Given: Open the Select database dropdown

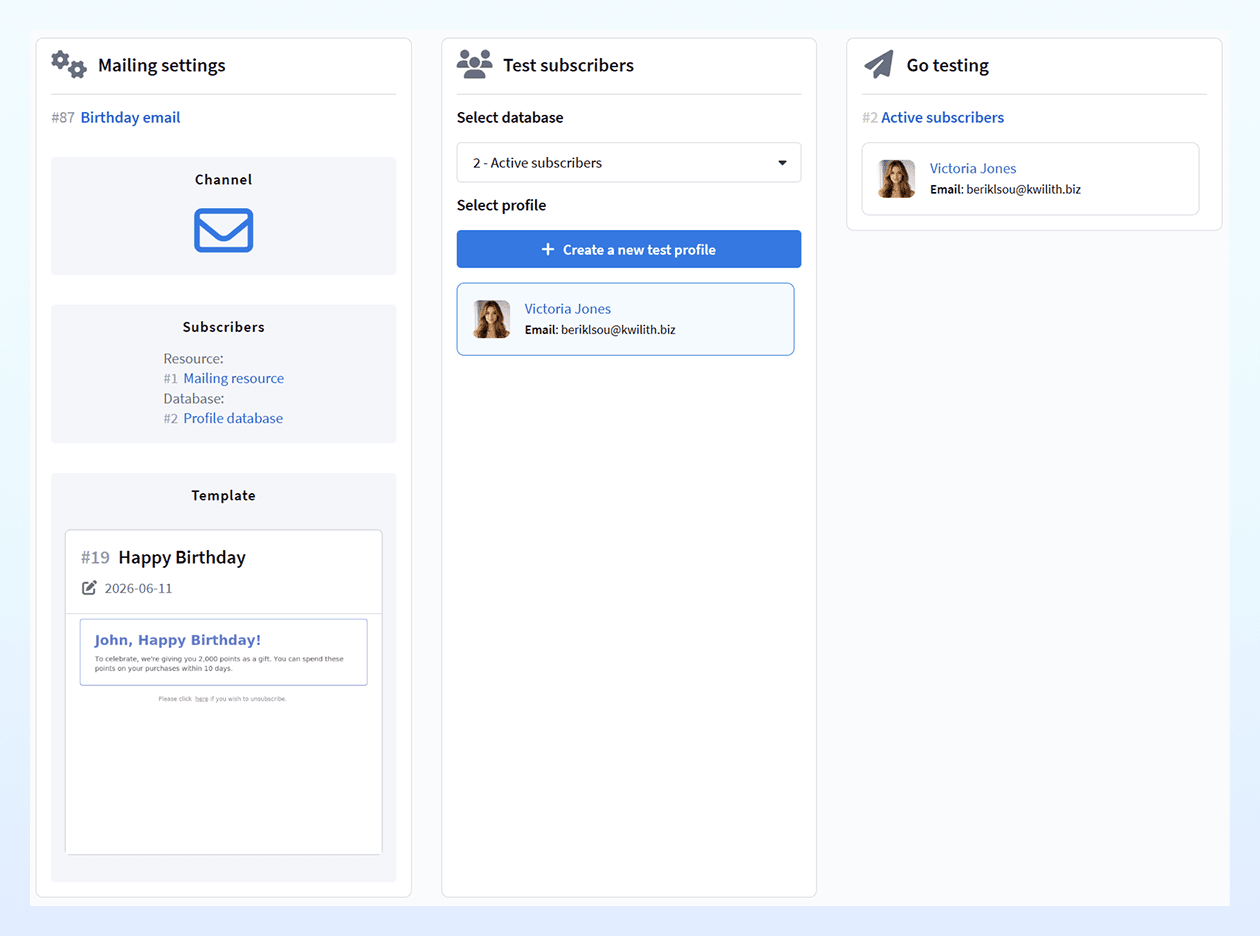Looking at the screenshot, I should click(629, 163).
